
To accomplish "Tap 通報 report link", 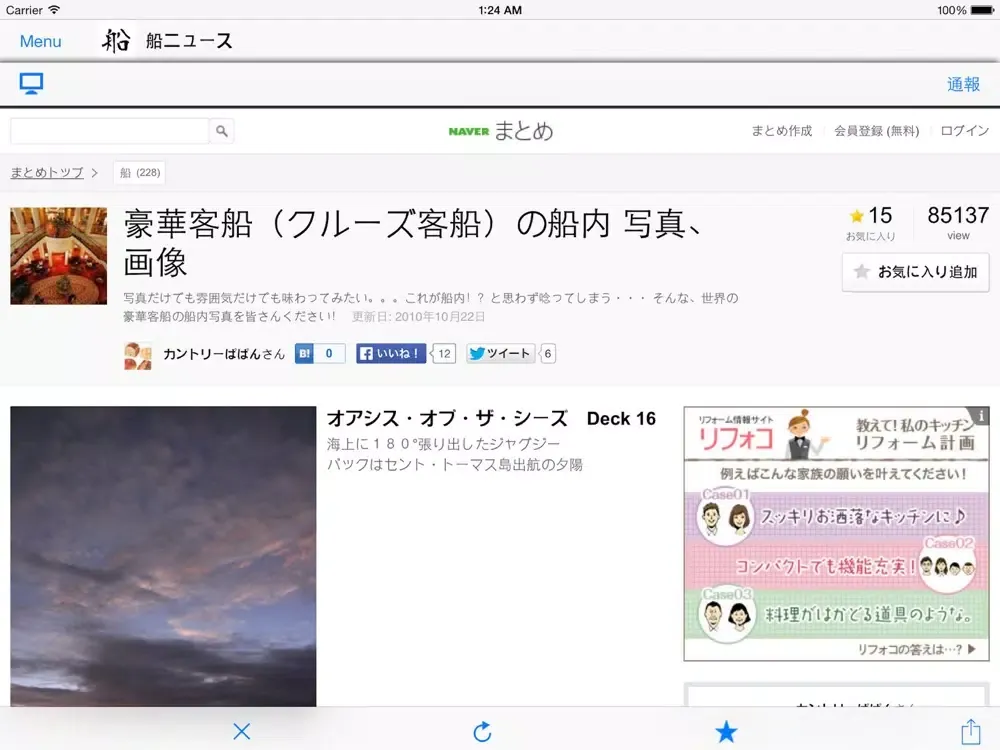I will pos(963,84).
